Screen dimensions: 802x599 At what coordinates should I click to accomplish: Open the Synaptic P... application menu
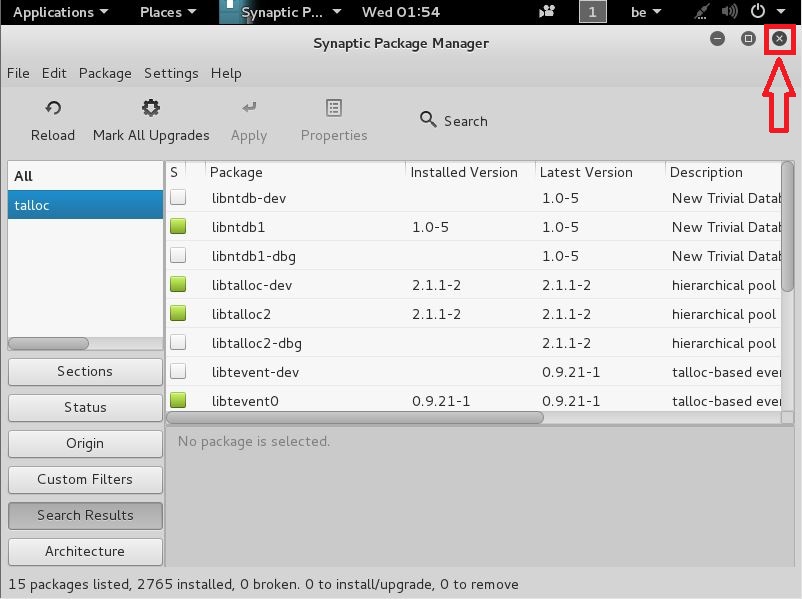pyautogui.click(x=281, y=12)
